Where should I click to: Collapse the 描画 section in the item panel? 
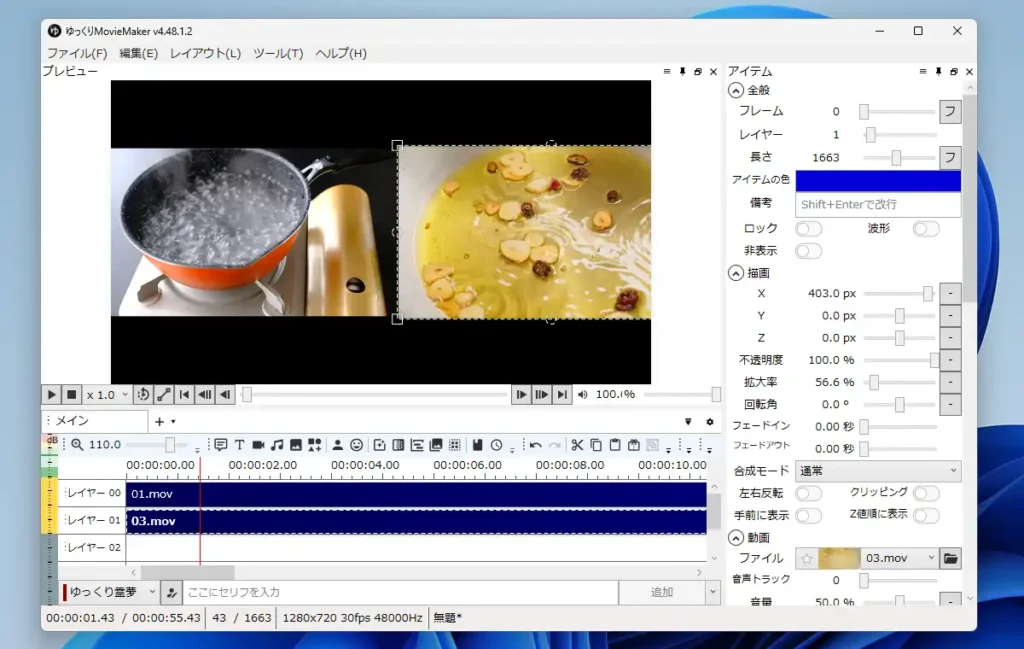[x=736, y=271]
